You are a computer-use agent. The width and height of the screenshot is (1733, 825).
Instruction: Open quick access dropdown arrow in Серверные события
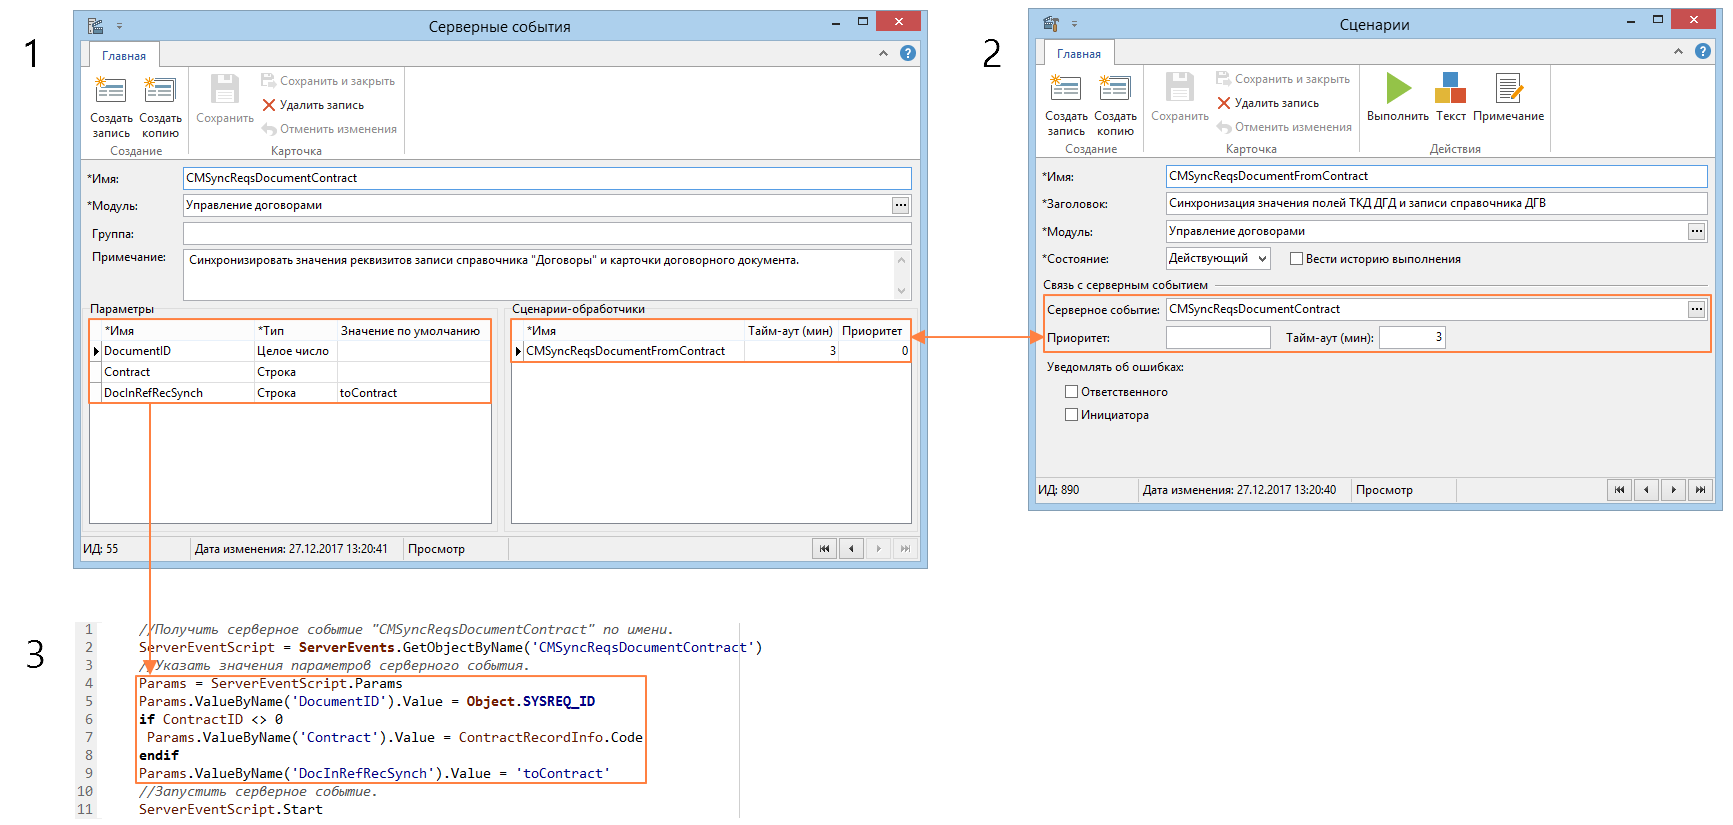(119, 26)
